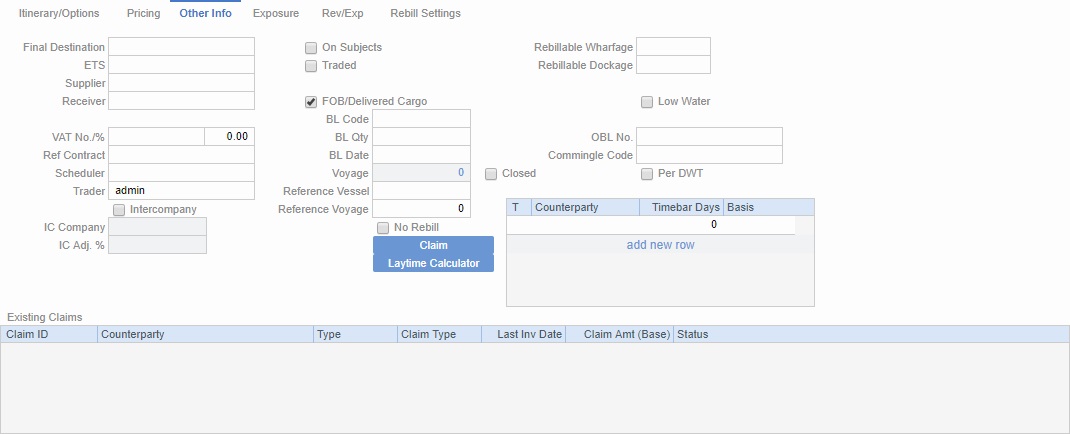Uncheck FOB/Delivered Cargo checkbox
1070x434 pixels.
(x=311, y=102)
